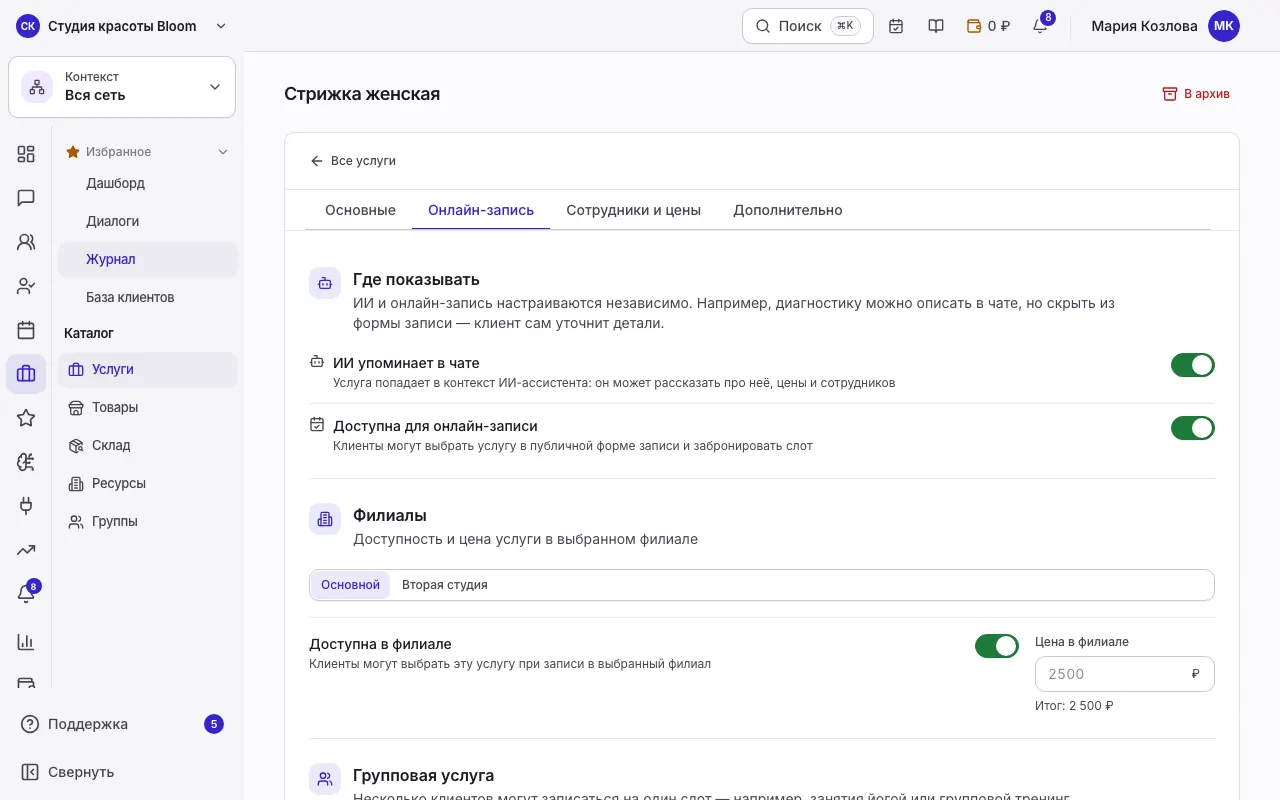Click the bell icon in the left rail
The height and width of the screenshot is (800, 1280).
pyautogui.click(x=26, y=594)
